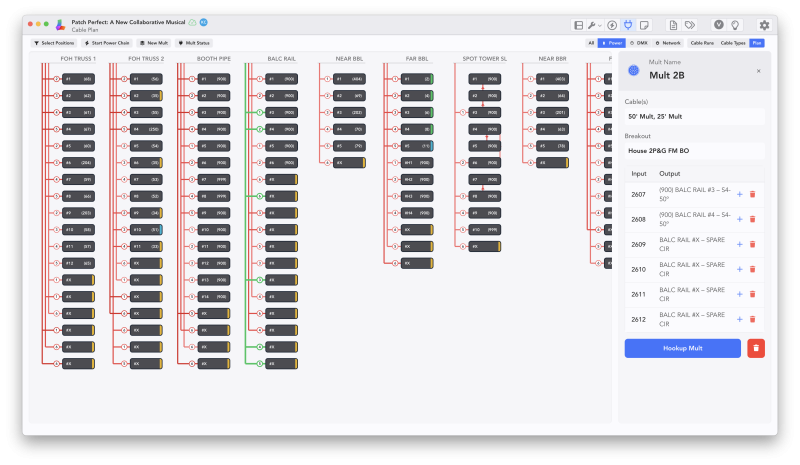
Task: Delete output row 2609 with trash icon
Action: point(752,244)
